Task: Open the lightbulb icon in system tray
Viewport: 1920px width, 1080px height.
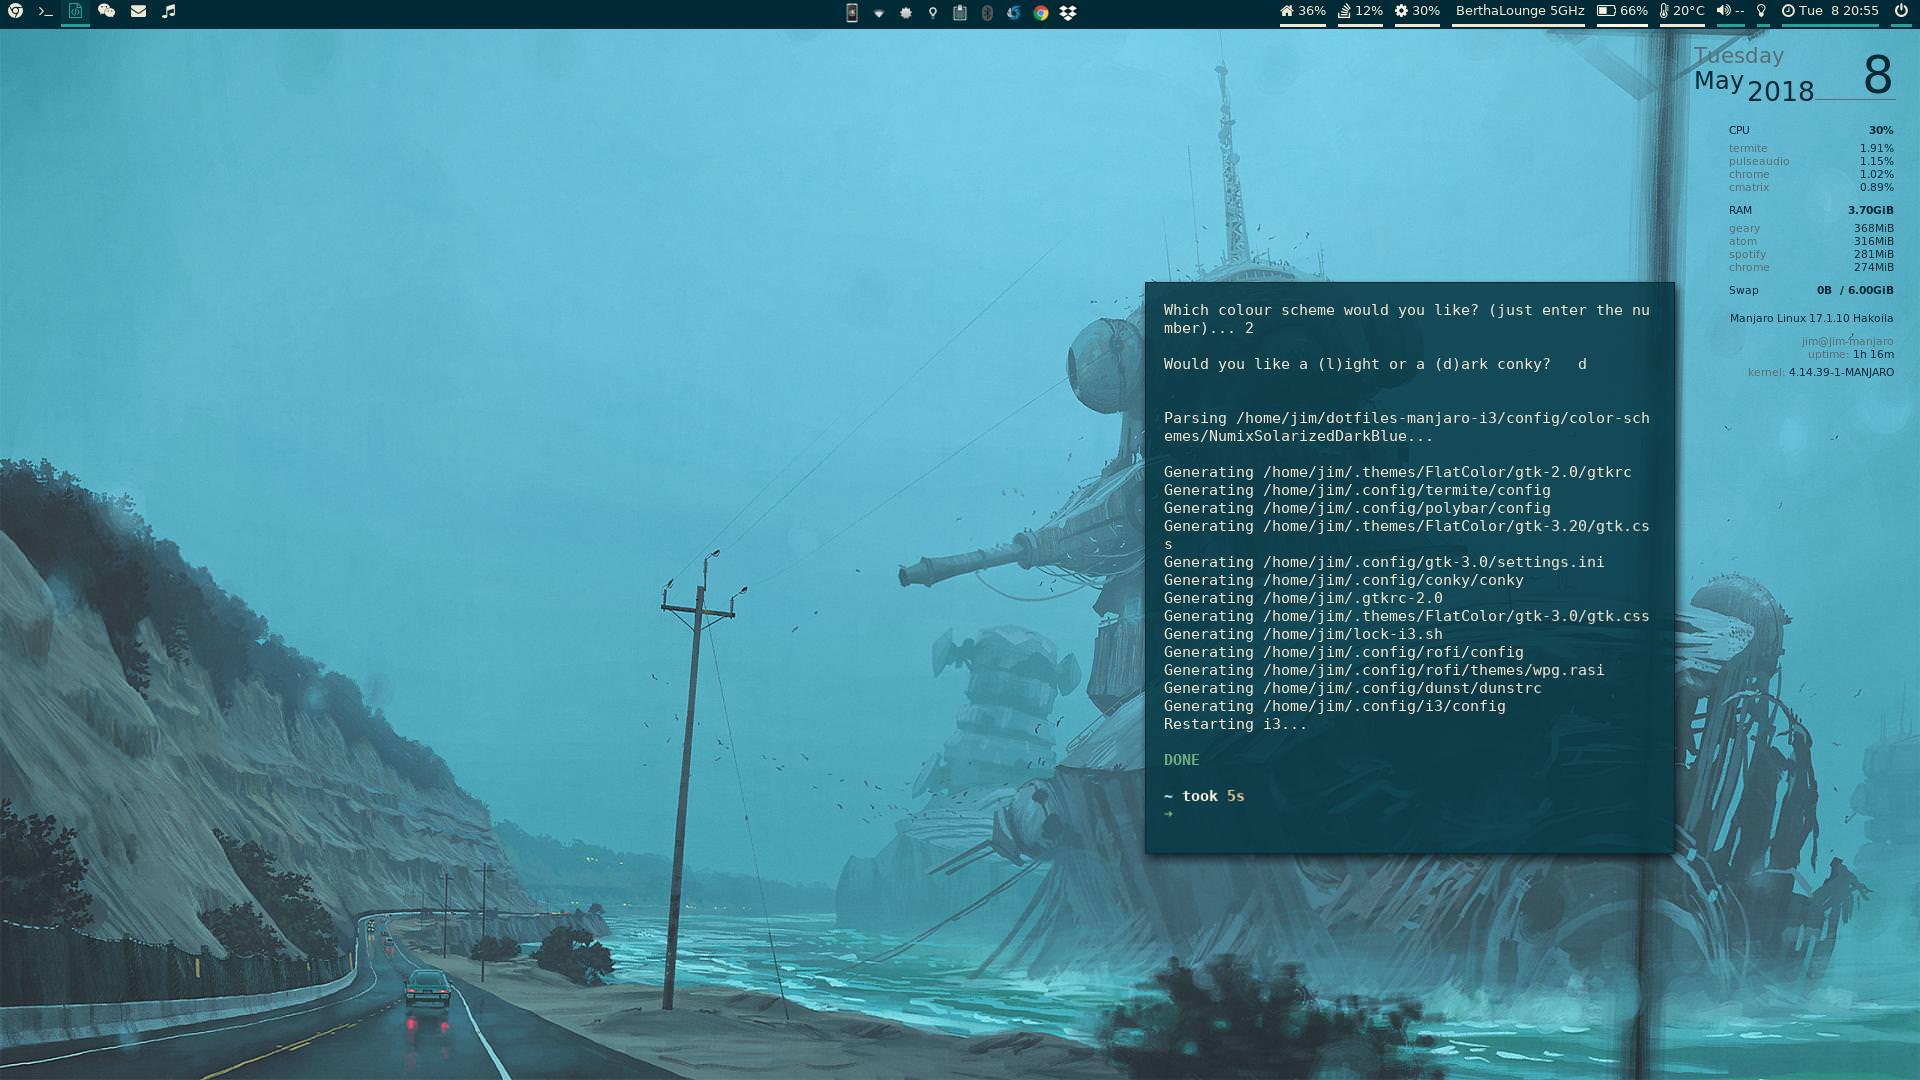Action: coord(933,13)
